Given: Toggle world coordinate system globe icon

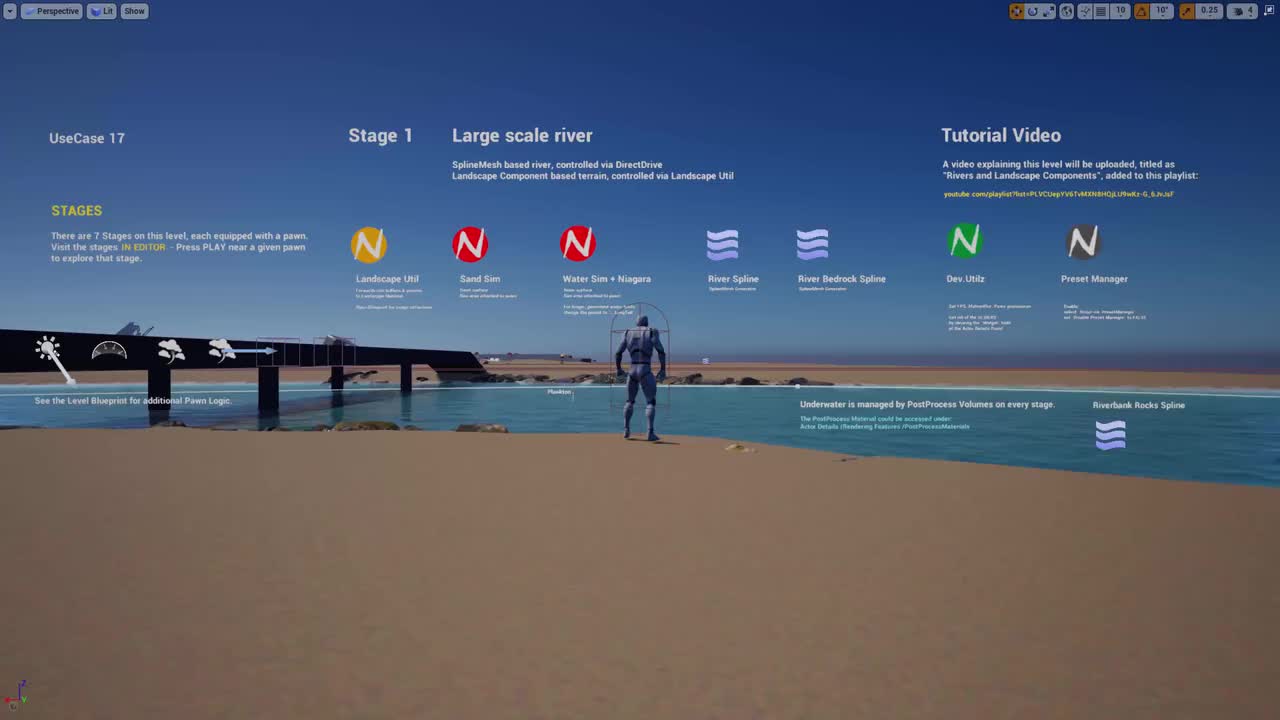Looking at the screenshot, I should (x=1067, y=11).
